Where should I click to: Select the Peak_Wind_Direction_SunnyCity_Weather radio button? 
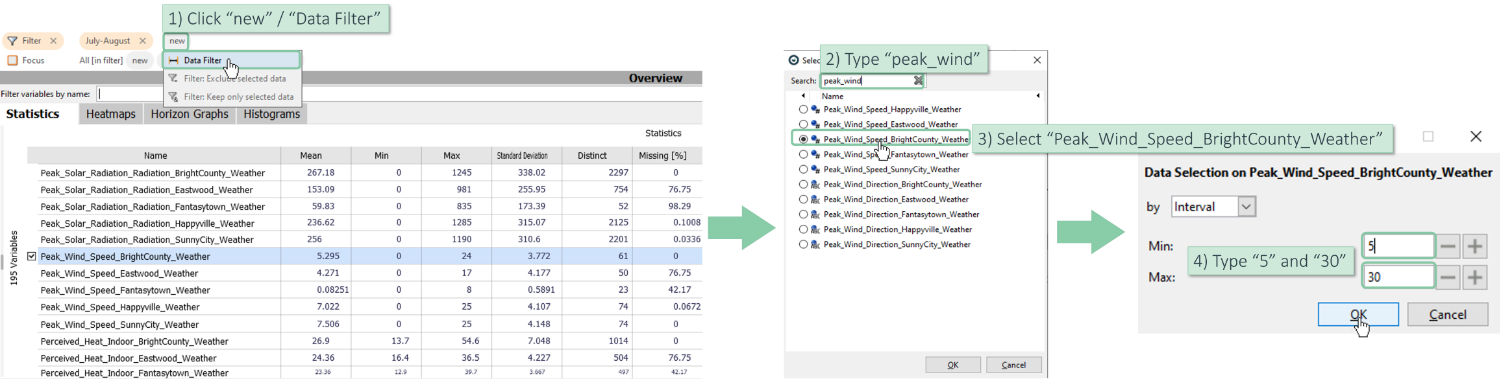pyautogui.click(x=803, y=244)
